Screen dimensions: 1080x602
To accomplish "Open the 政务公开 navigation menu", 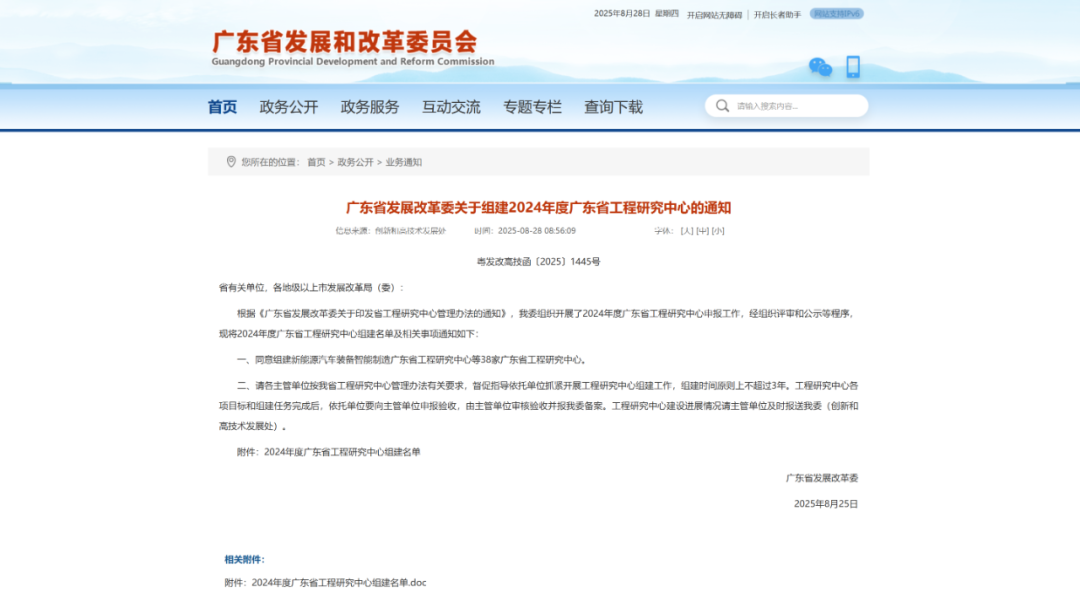I will [x=289, y=107].
